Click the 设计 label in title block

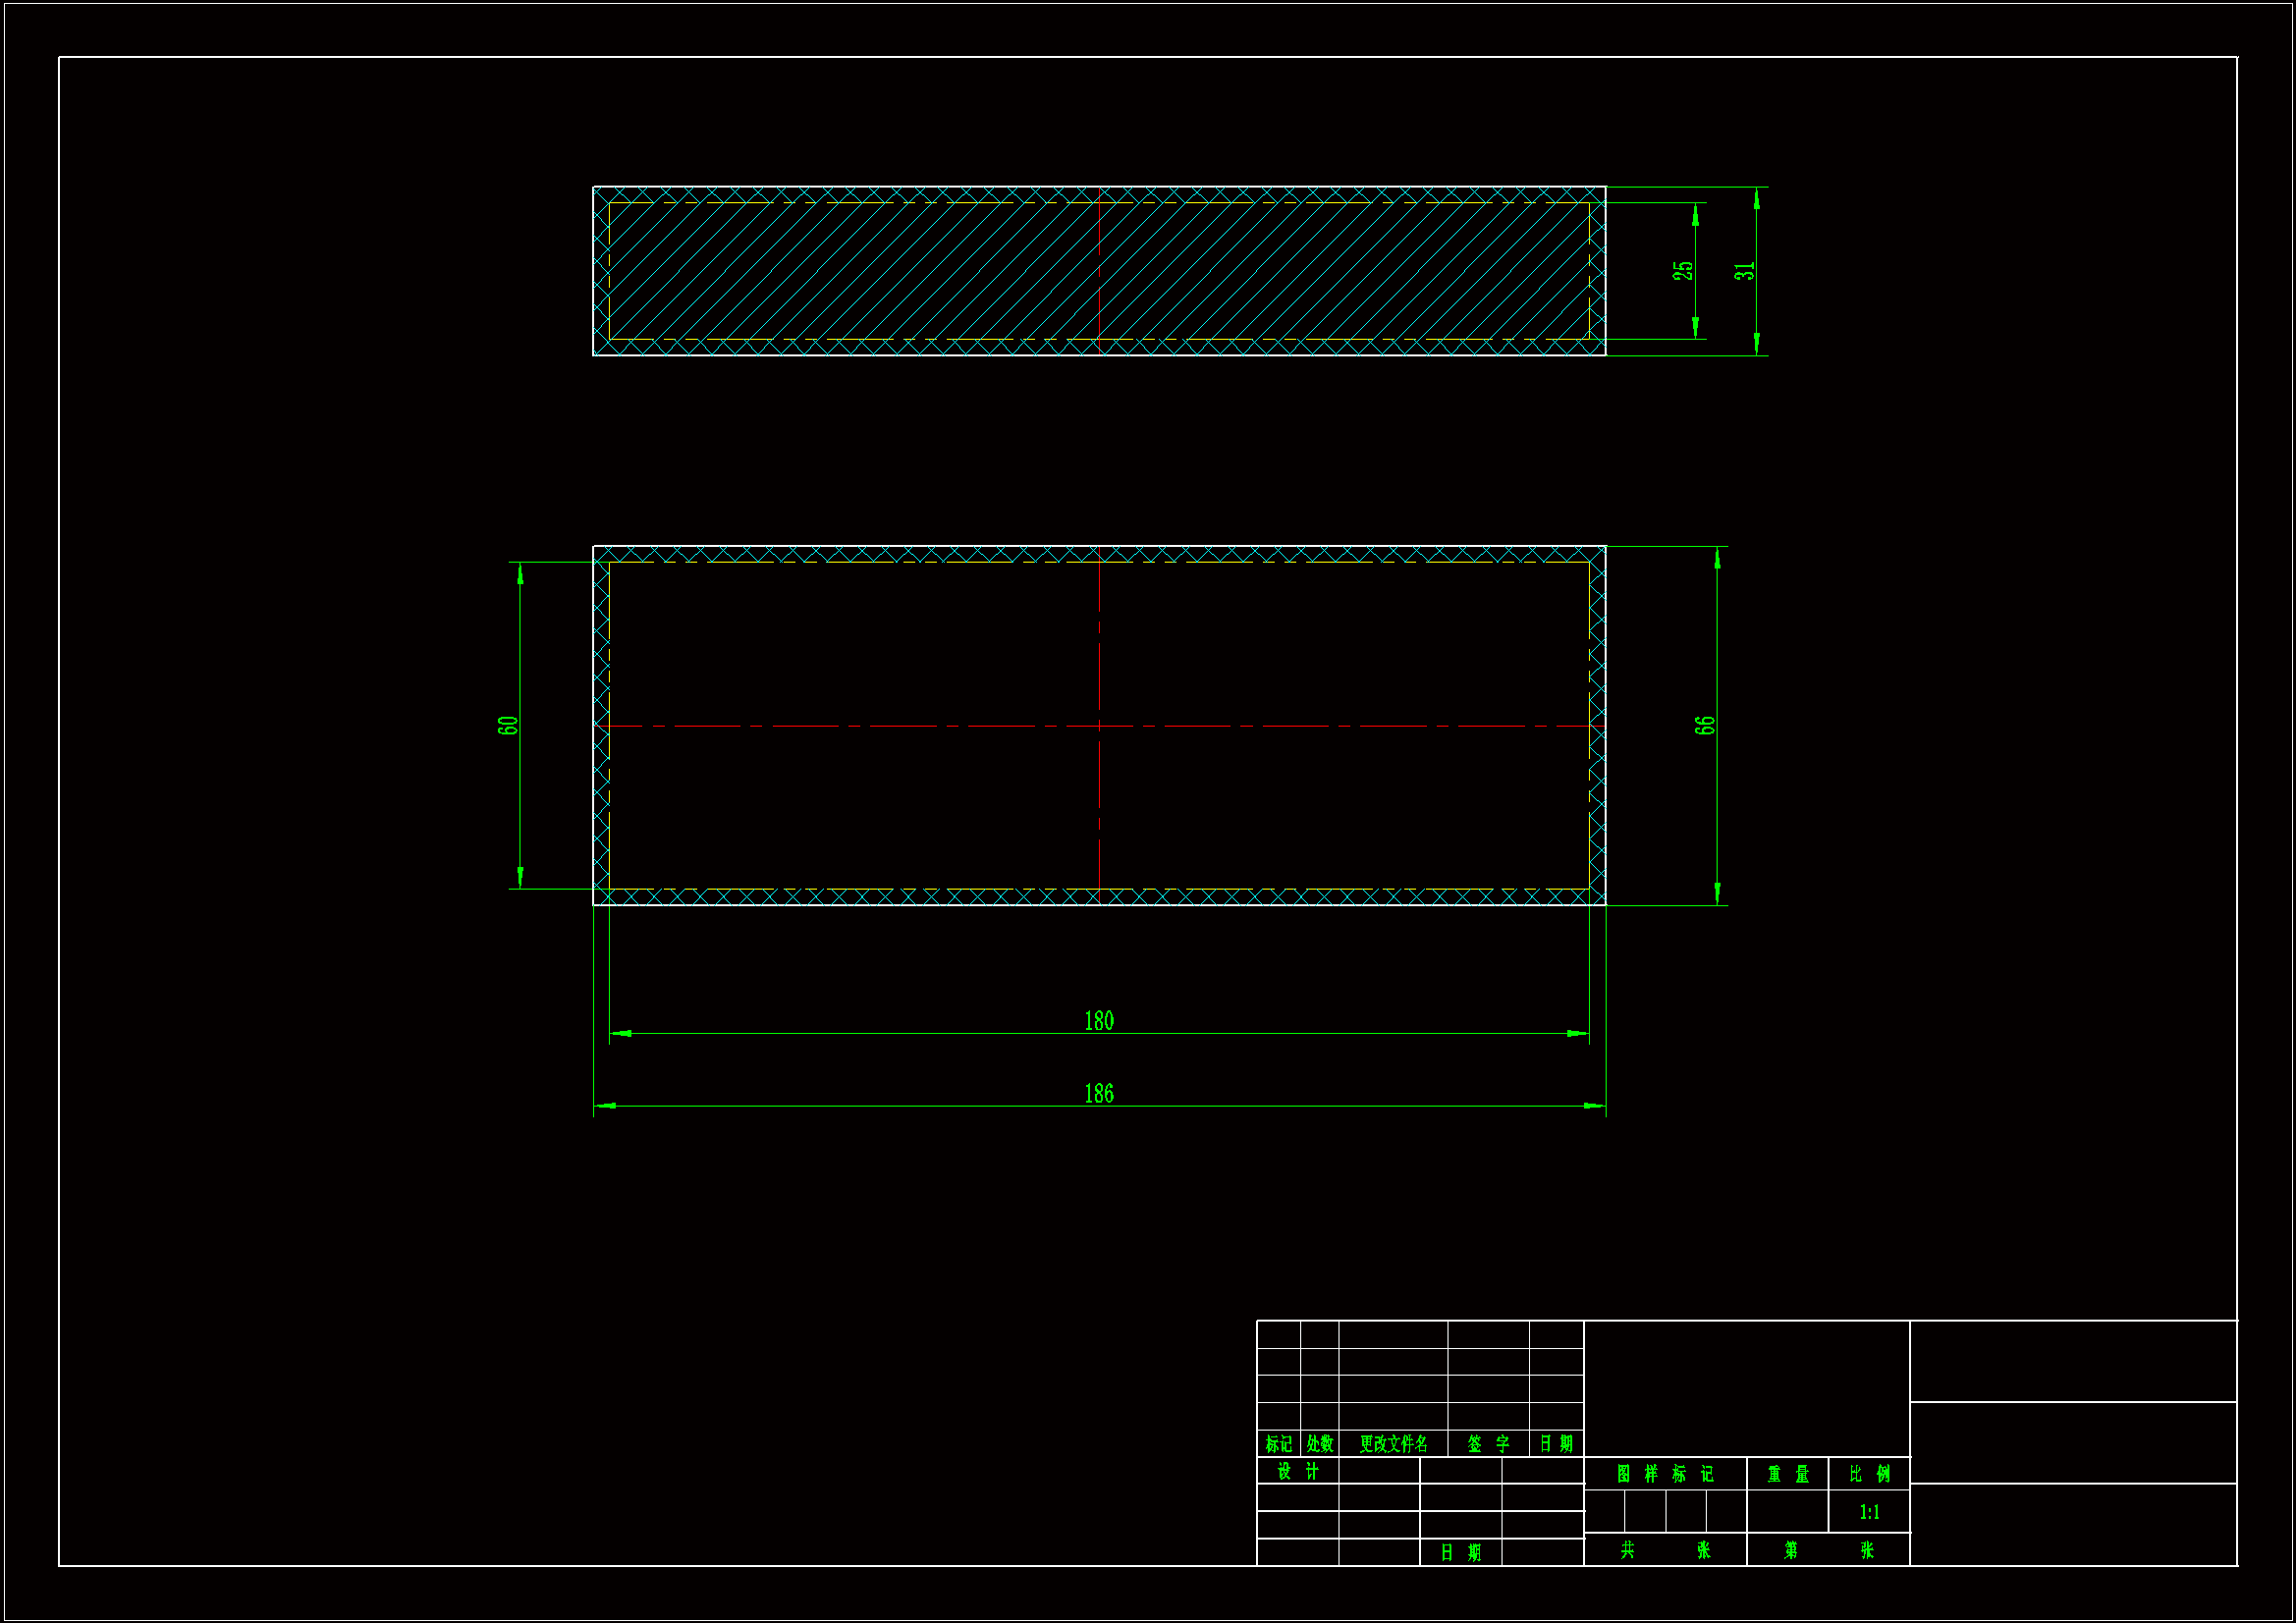click(1298, 1471)
